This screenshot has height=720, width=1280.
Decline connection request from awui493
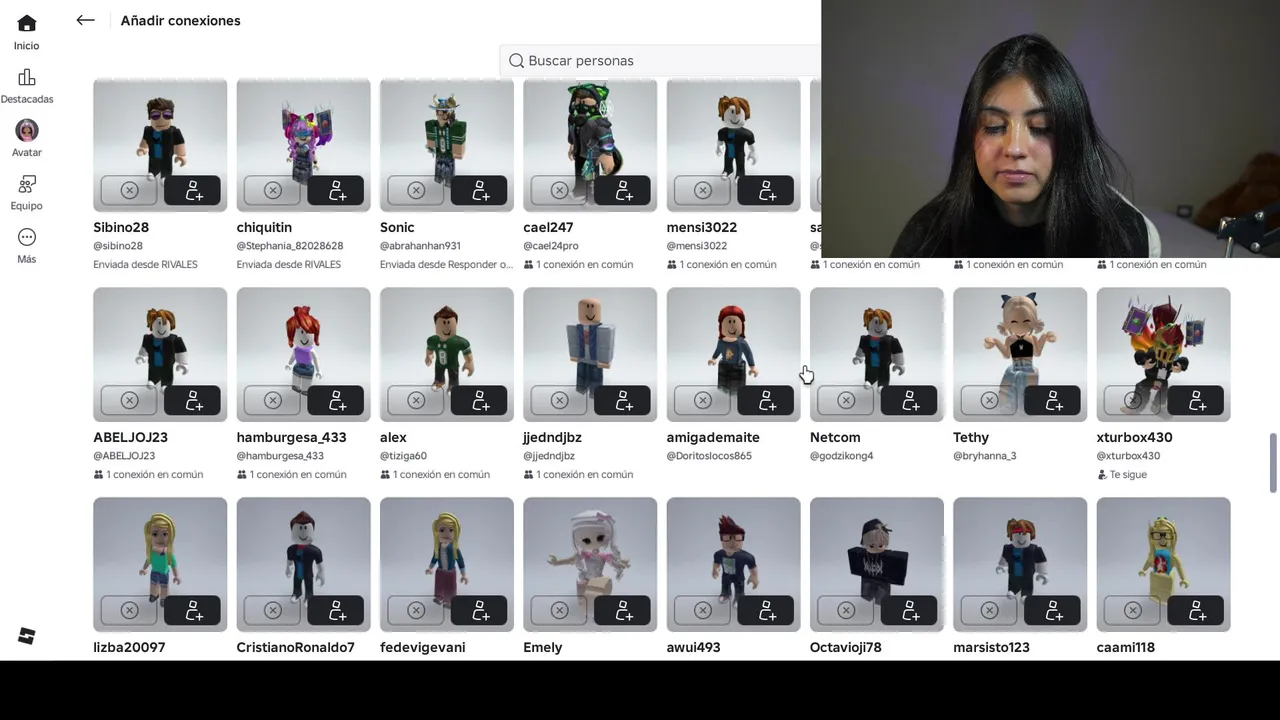702,610
